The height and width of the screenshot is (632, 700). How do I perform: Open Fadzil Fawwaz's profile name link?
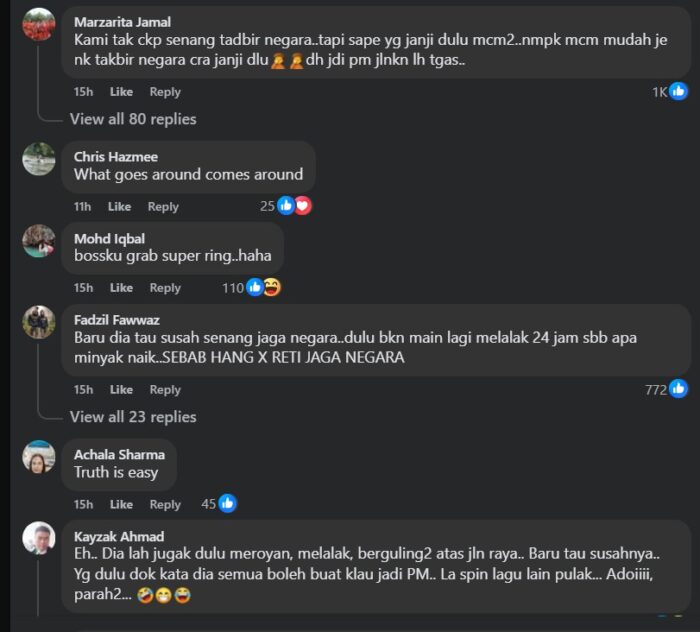(117, 320)
